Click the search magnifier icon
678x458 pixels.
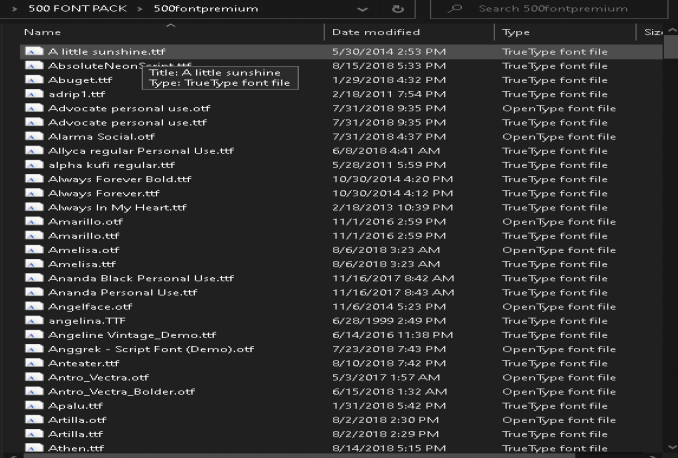coord(458,9)
